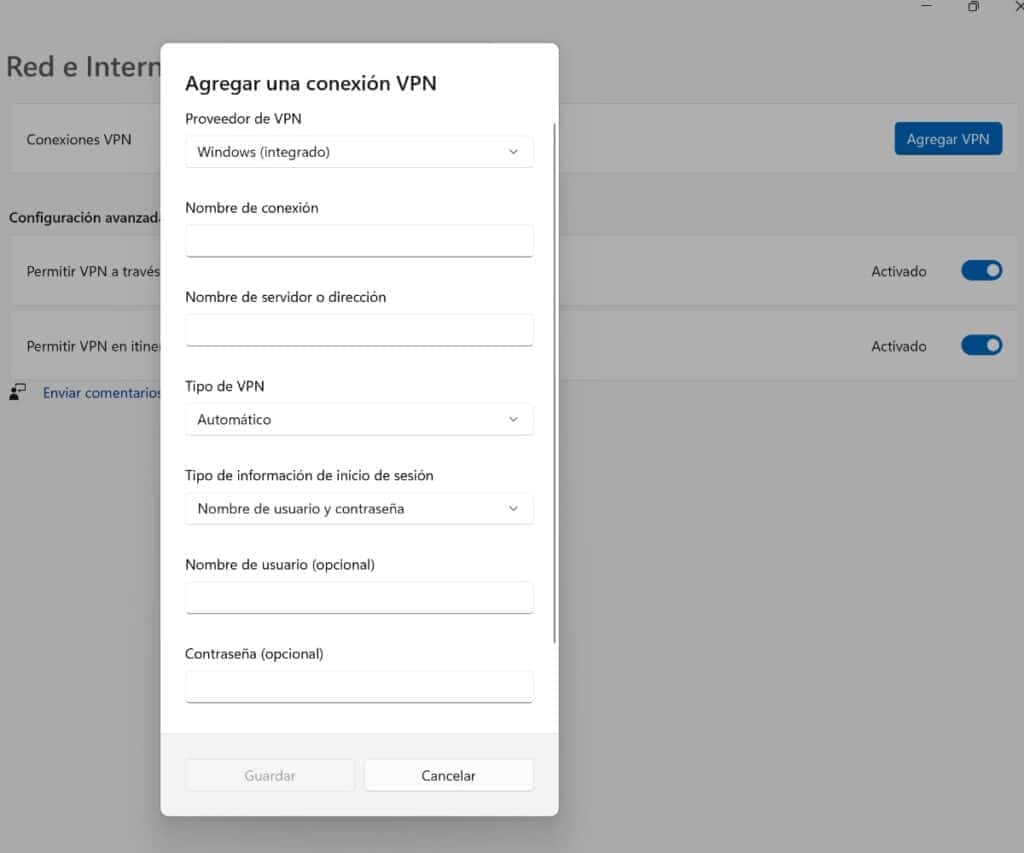Toggle the Permitir VPN a través switch
Viewport: 1024px width, 853px height.
pyautogui.click(x=982, y=270)
